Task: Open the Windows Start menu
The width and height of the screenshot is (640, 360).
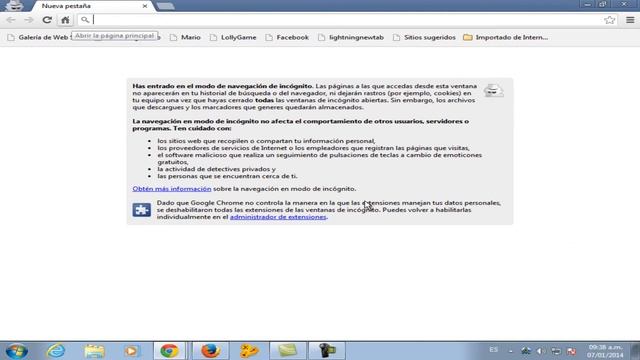Action: click(x=17, y=351)
